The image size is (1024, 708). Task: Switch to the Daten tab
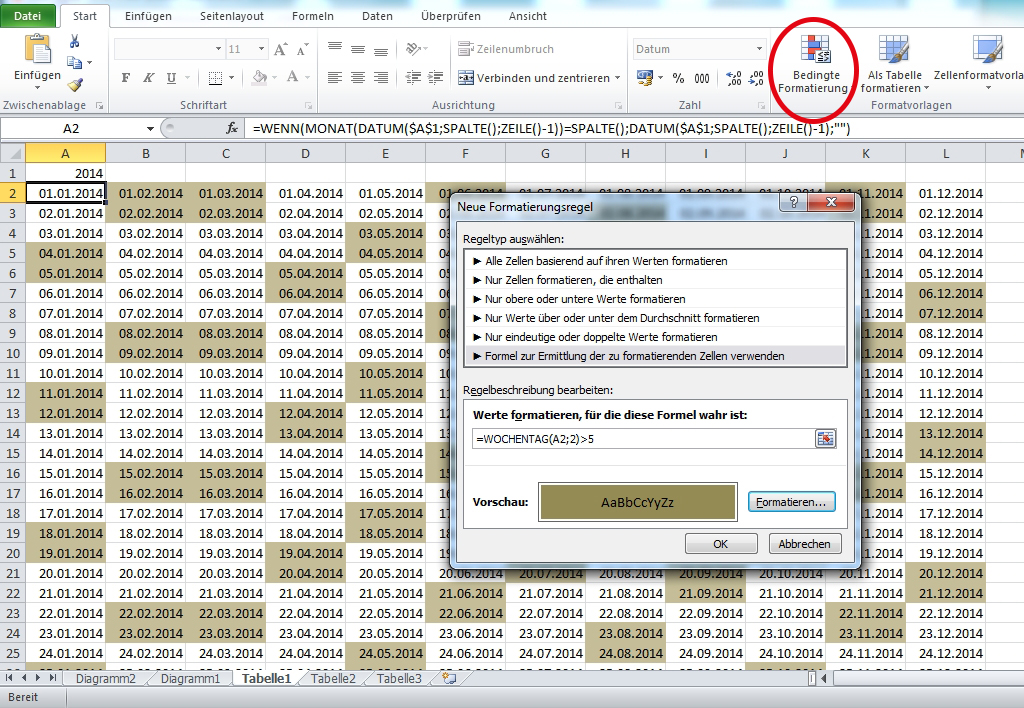377,16
